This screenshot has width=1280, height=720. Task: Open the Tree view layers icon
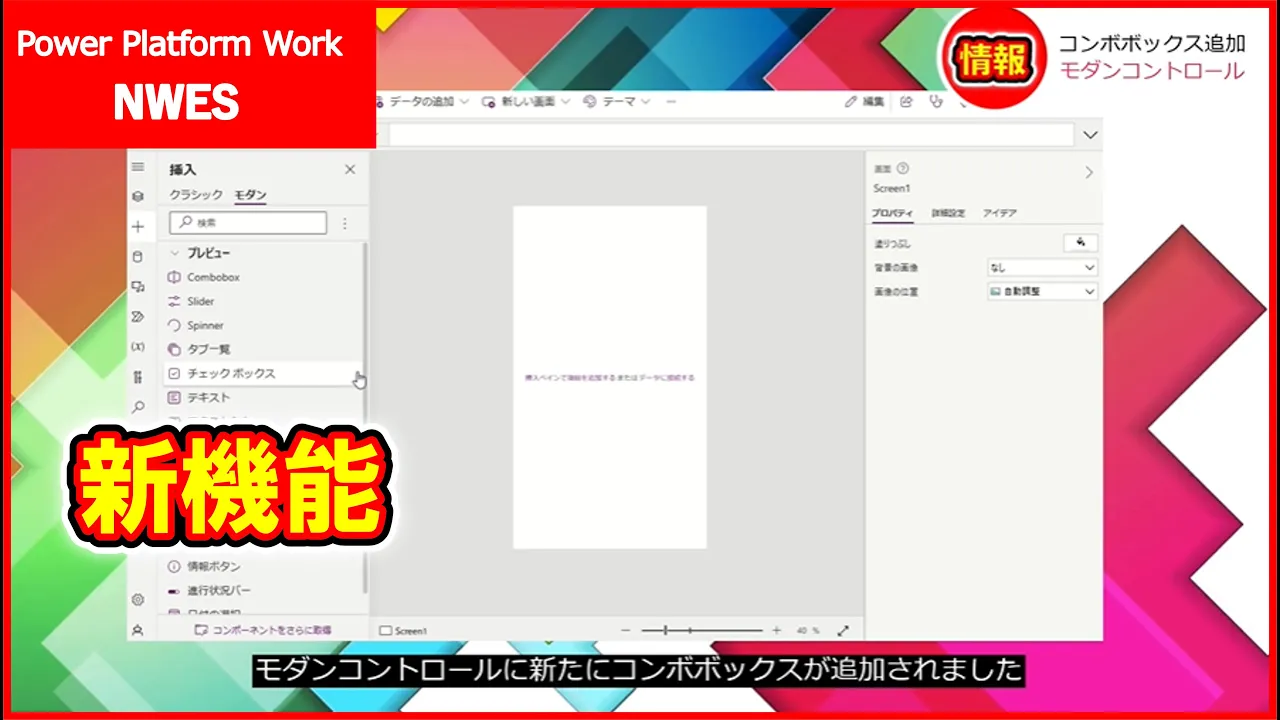click(x=138, y=197)
